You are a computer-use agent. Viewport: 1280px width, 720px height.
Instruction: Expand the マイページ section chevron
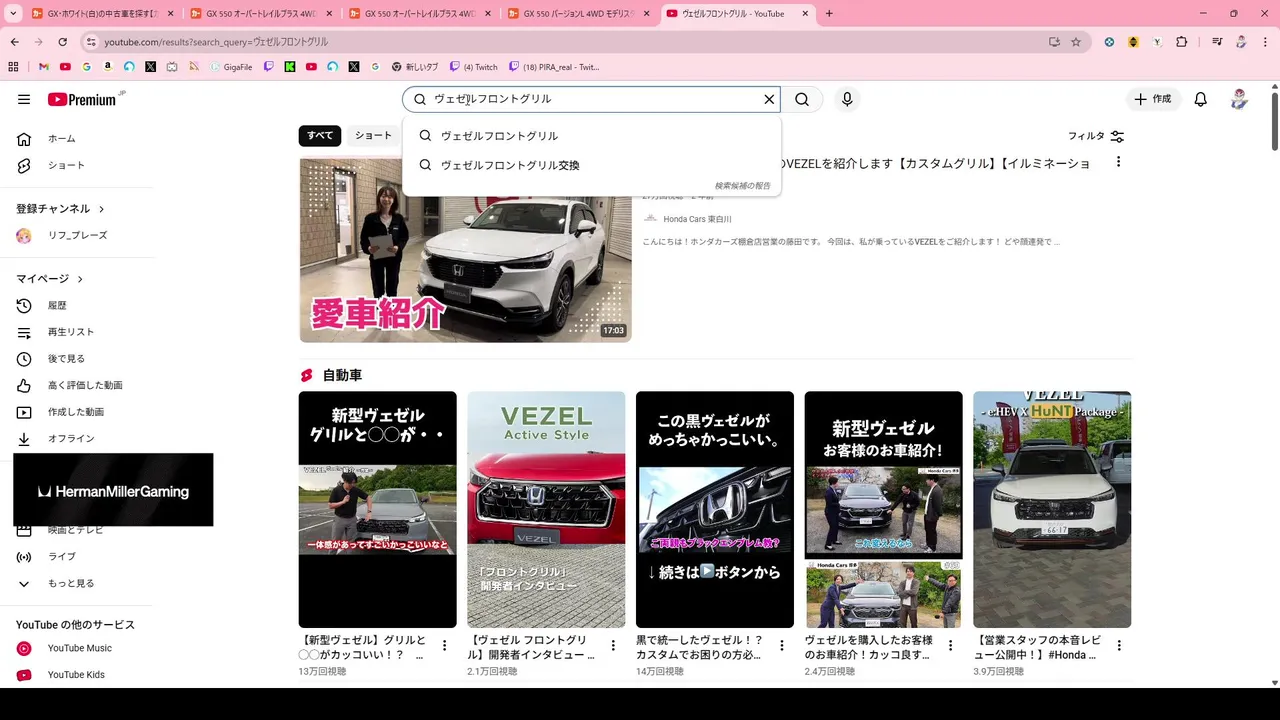pyautogui.click(x=80, y=279)
